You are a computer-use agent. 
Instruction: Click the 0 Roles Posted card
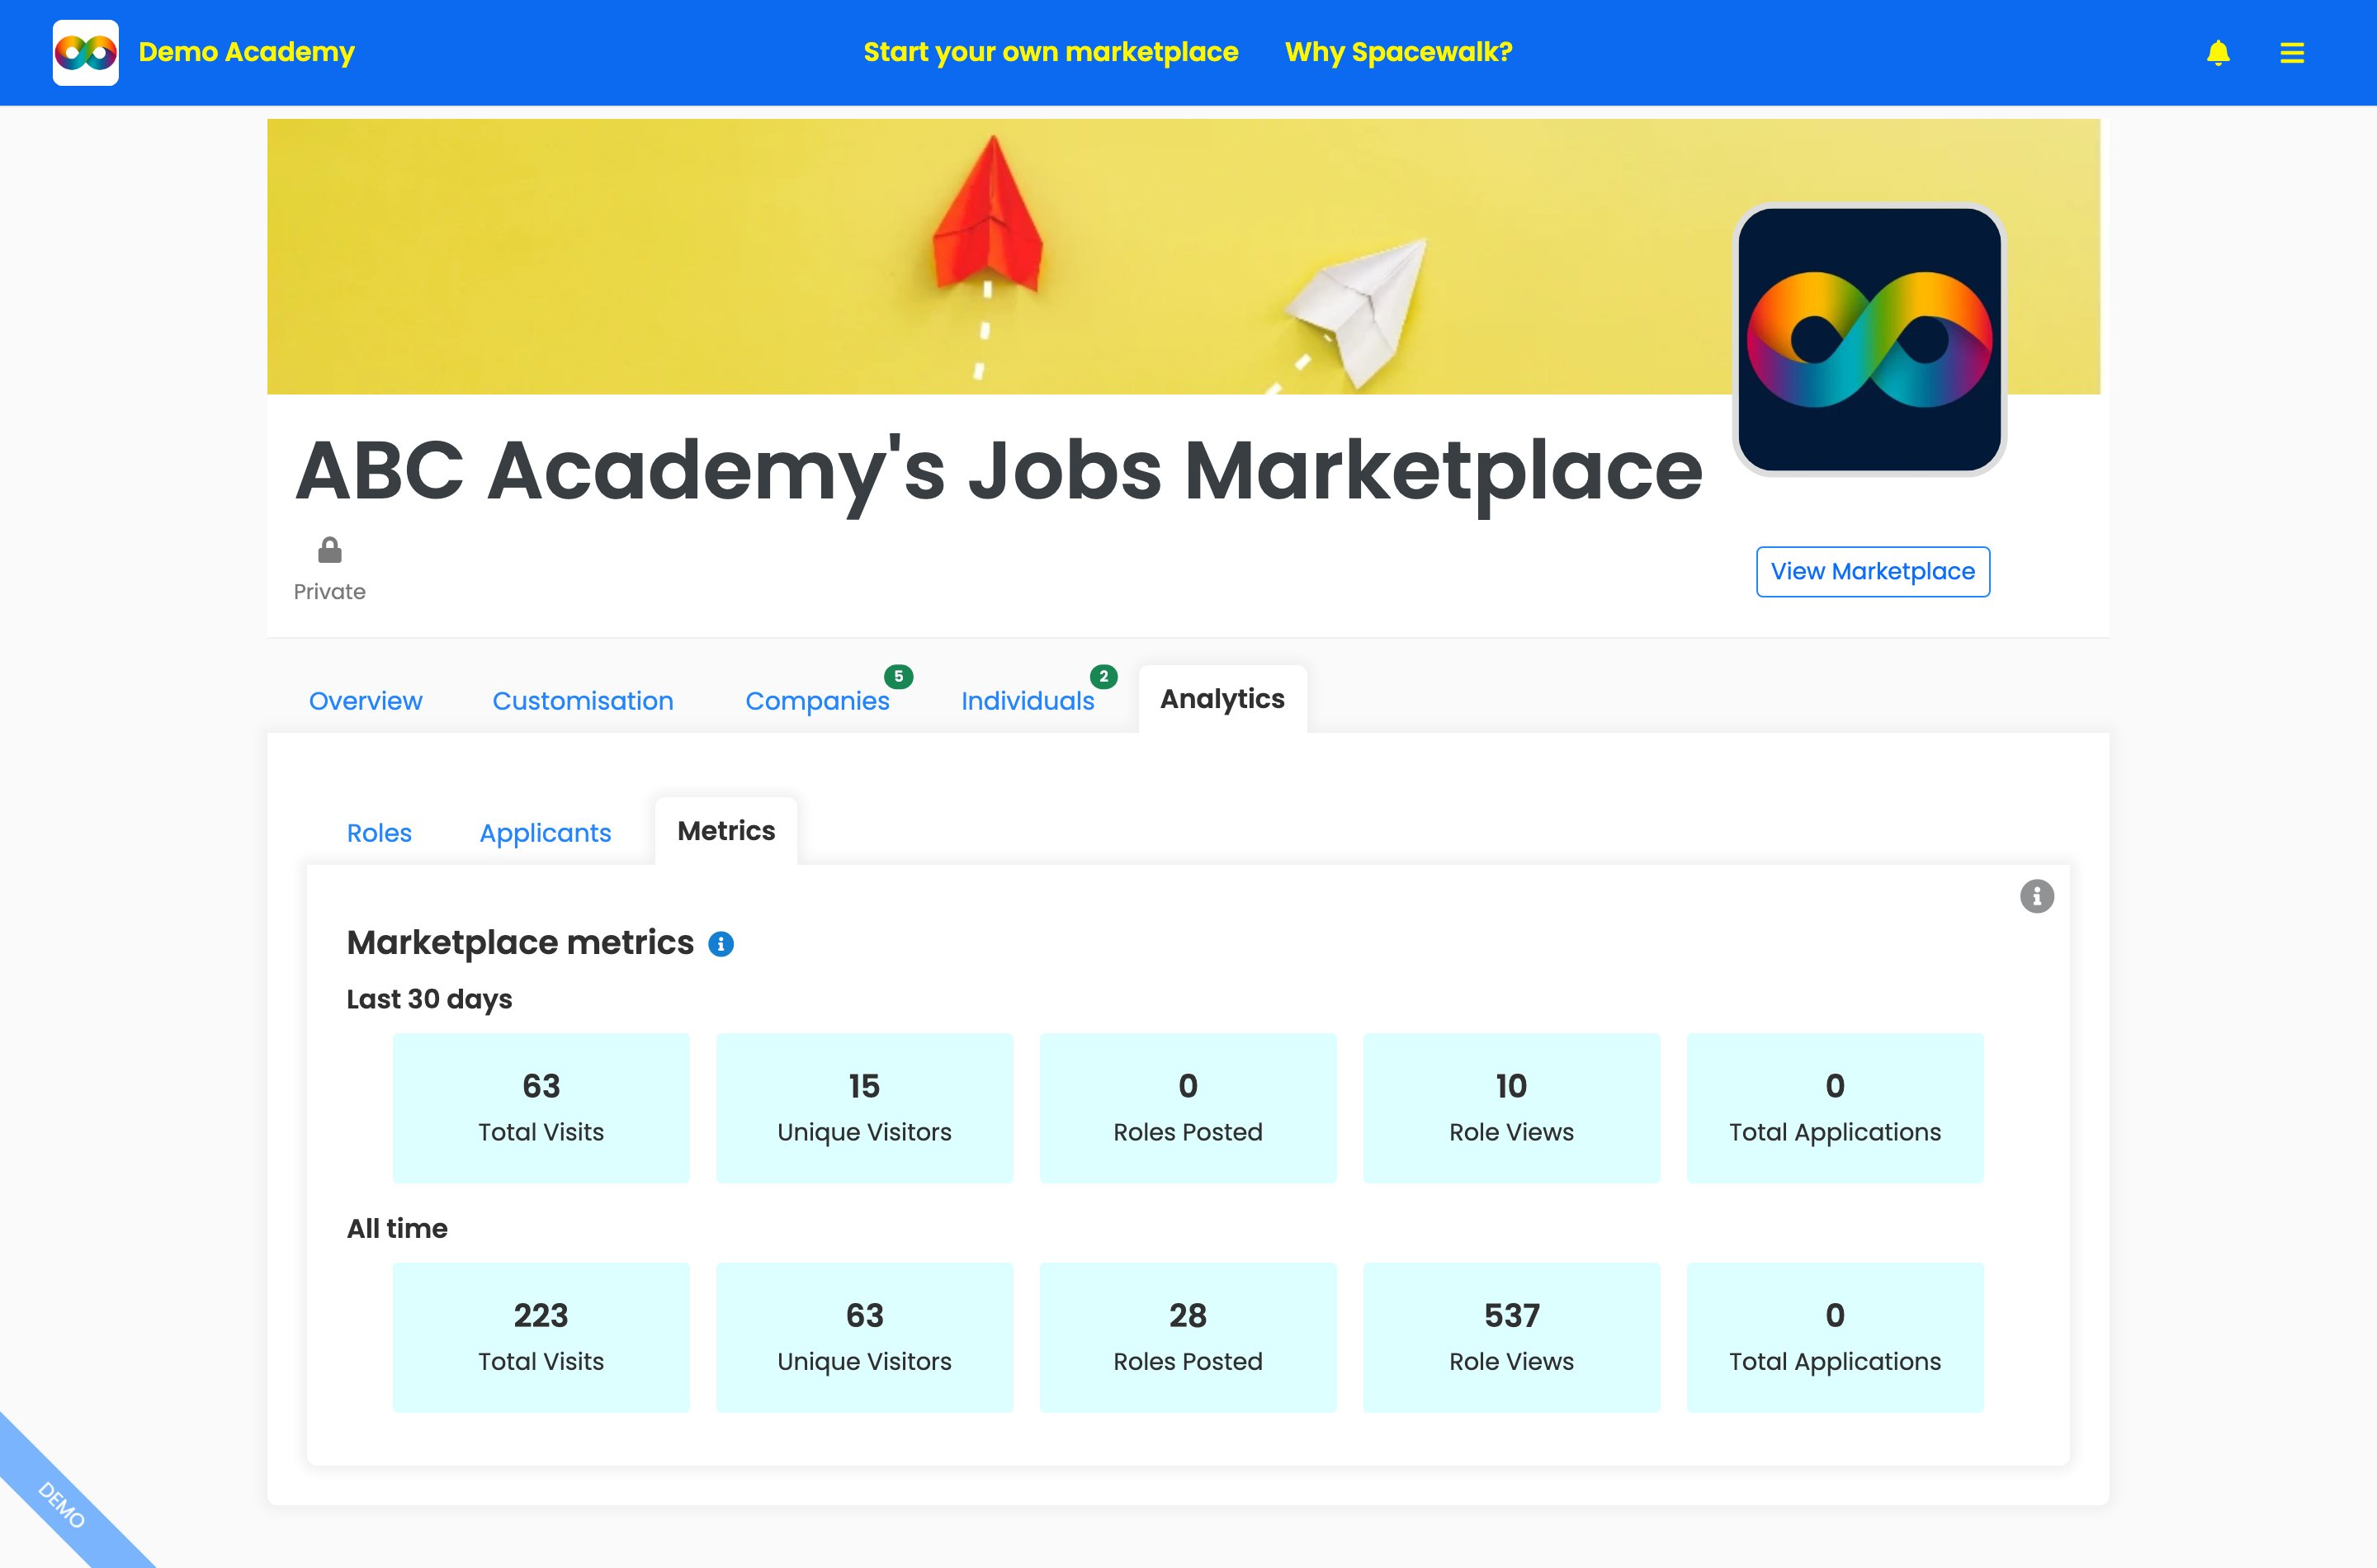[x=1188, y=1108]
